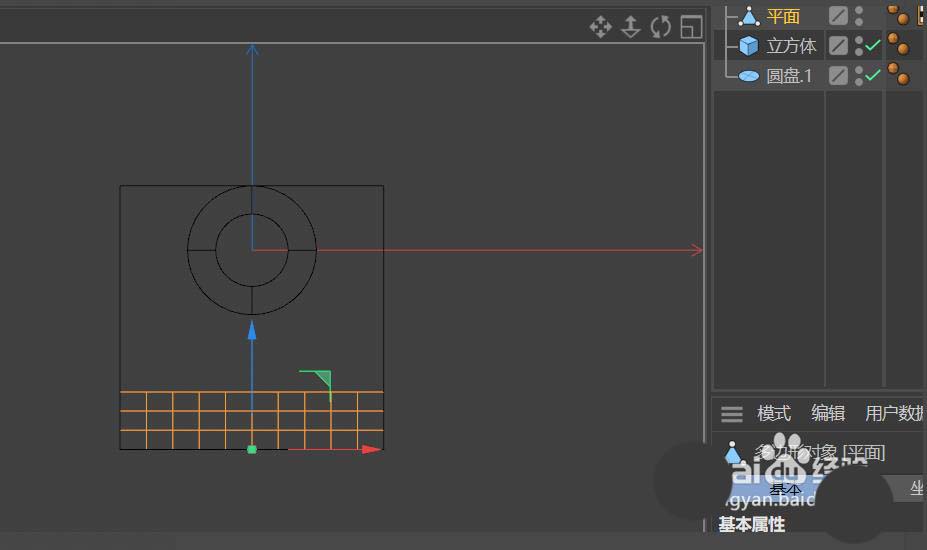Open the 模式 menu in attributes panel

point(774,414)
